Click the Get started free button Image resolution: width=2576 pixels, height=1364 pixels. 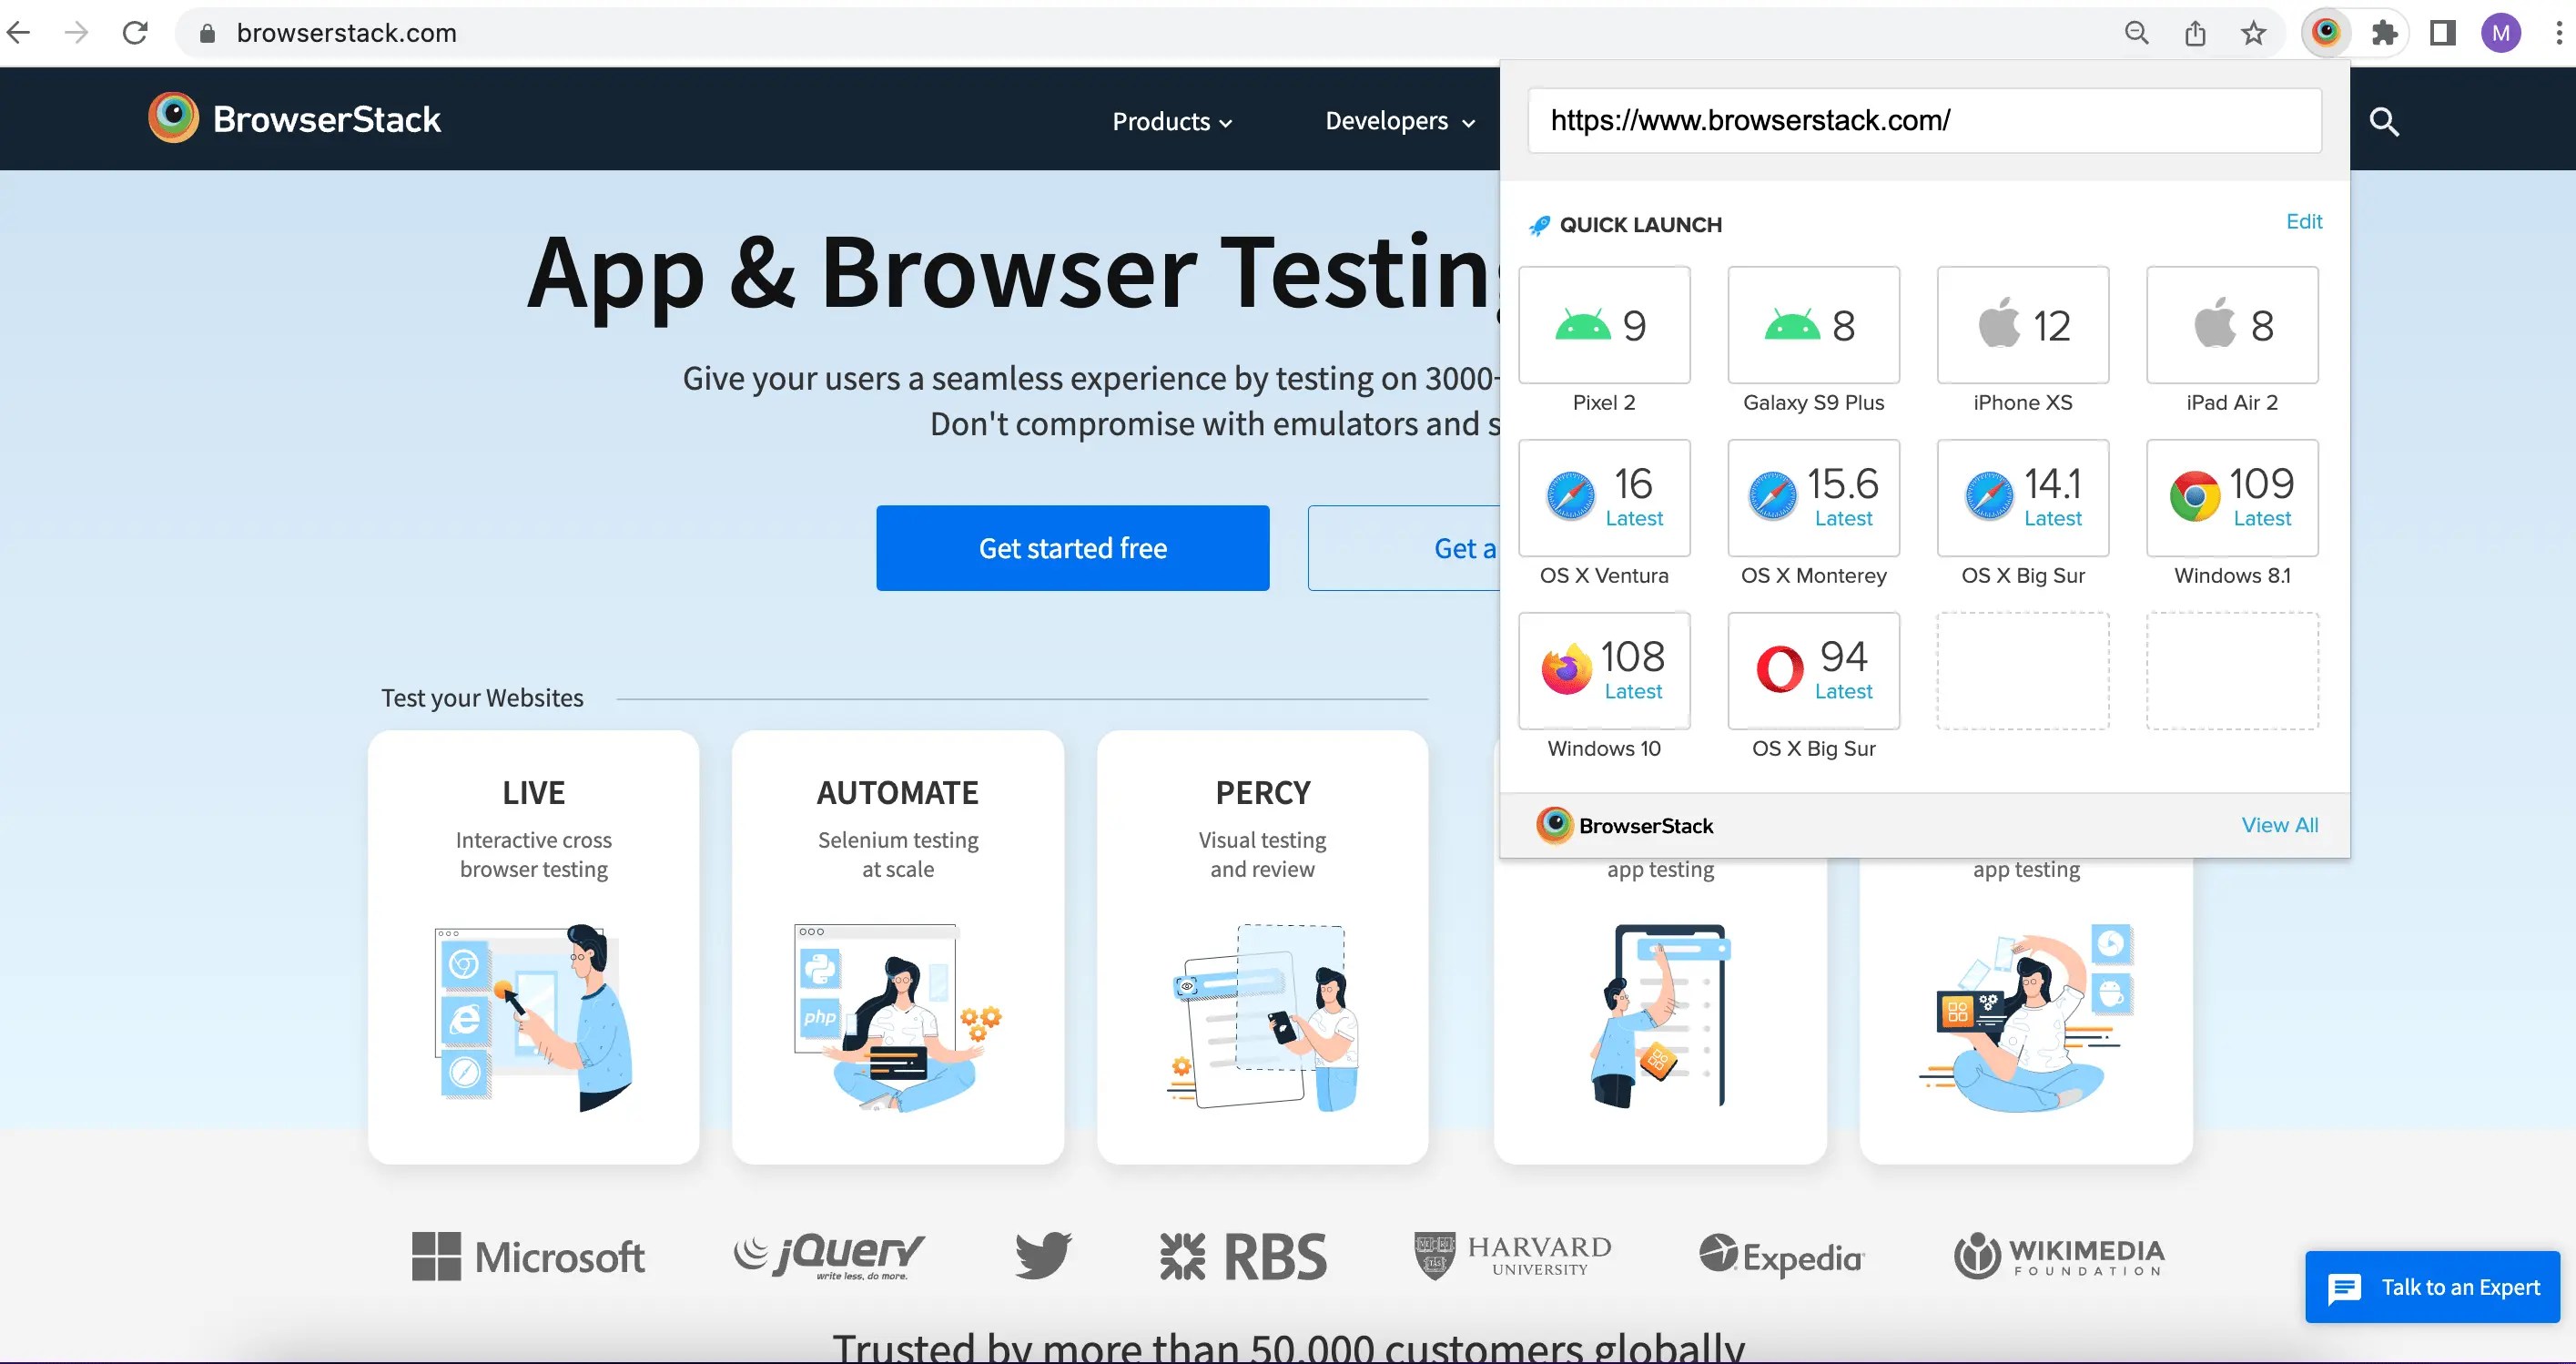click(x=1072, y=547)
